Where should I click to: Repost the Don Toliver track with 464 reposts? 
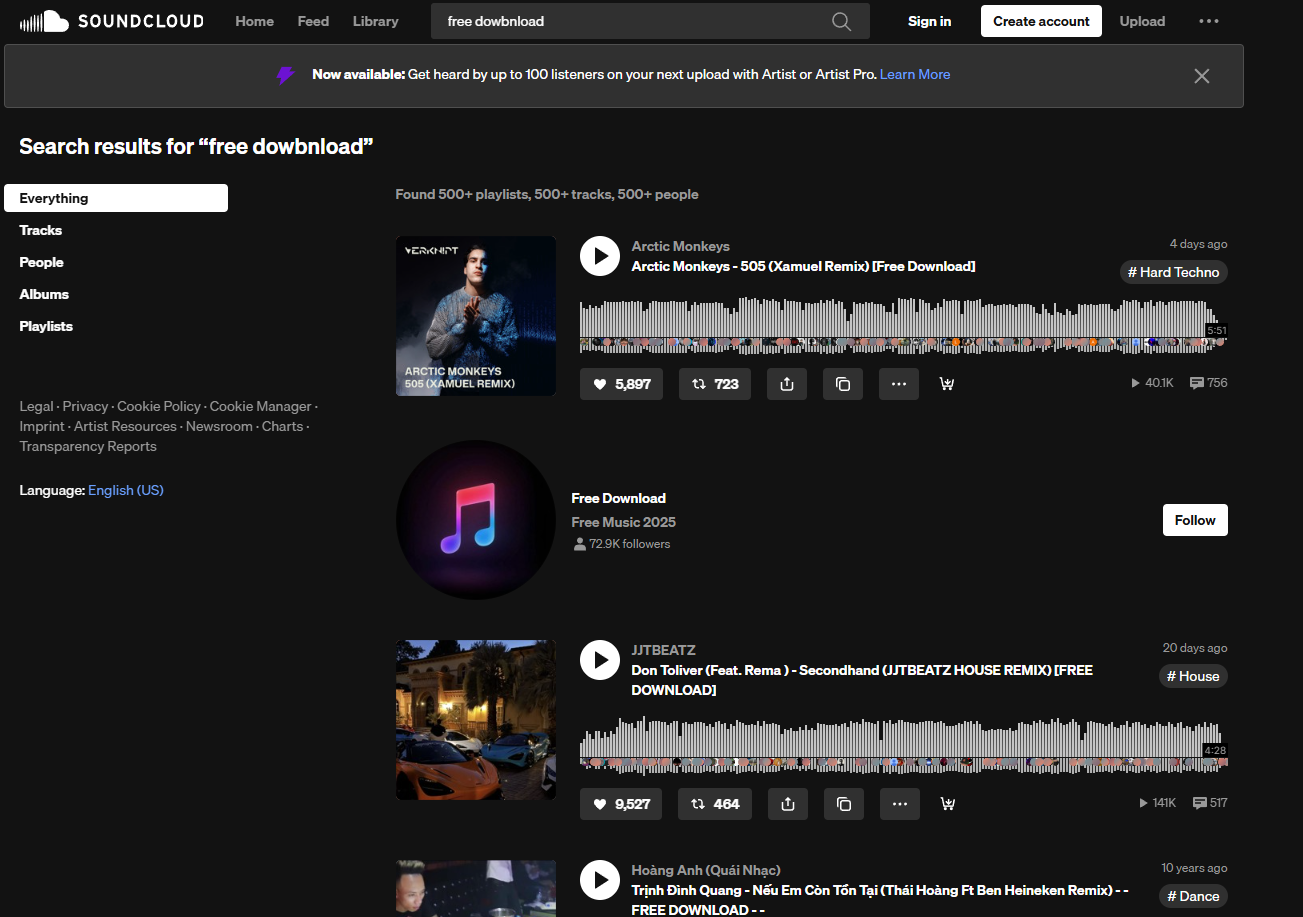[715, 804]
